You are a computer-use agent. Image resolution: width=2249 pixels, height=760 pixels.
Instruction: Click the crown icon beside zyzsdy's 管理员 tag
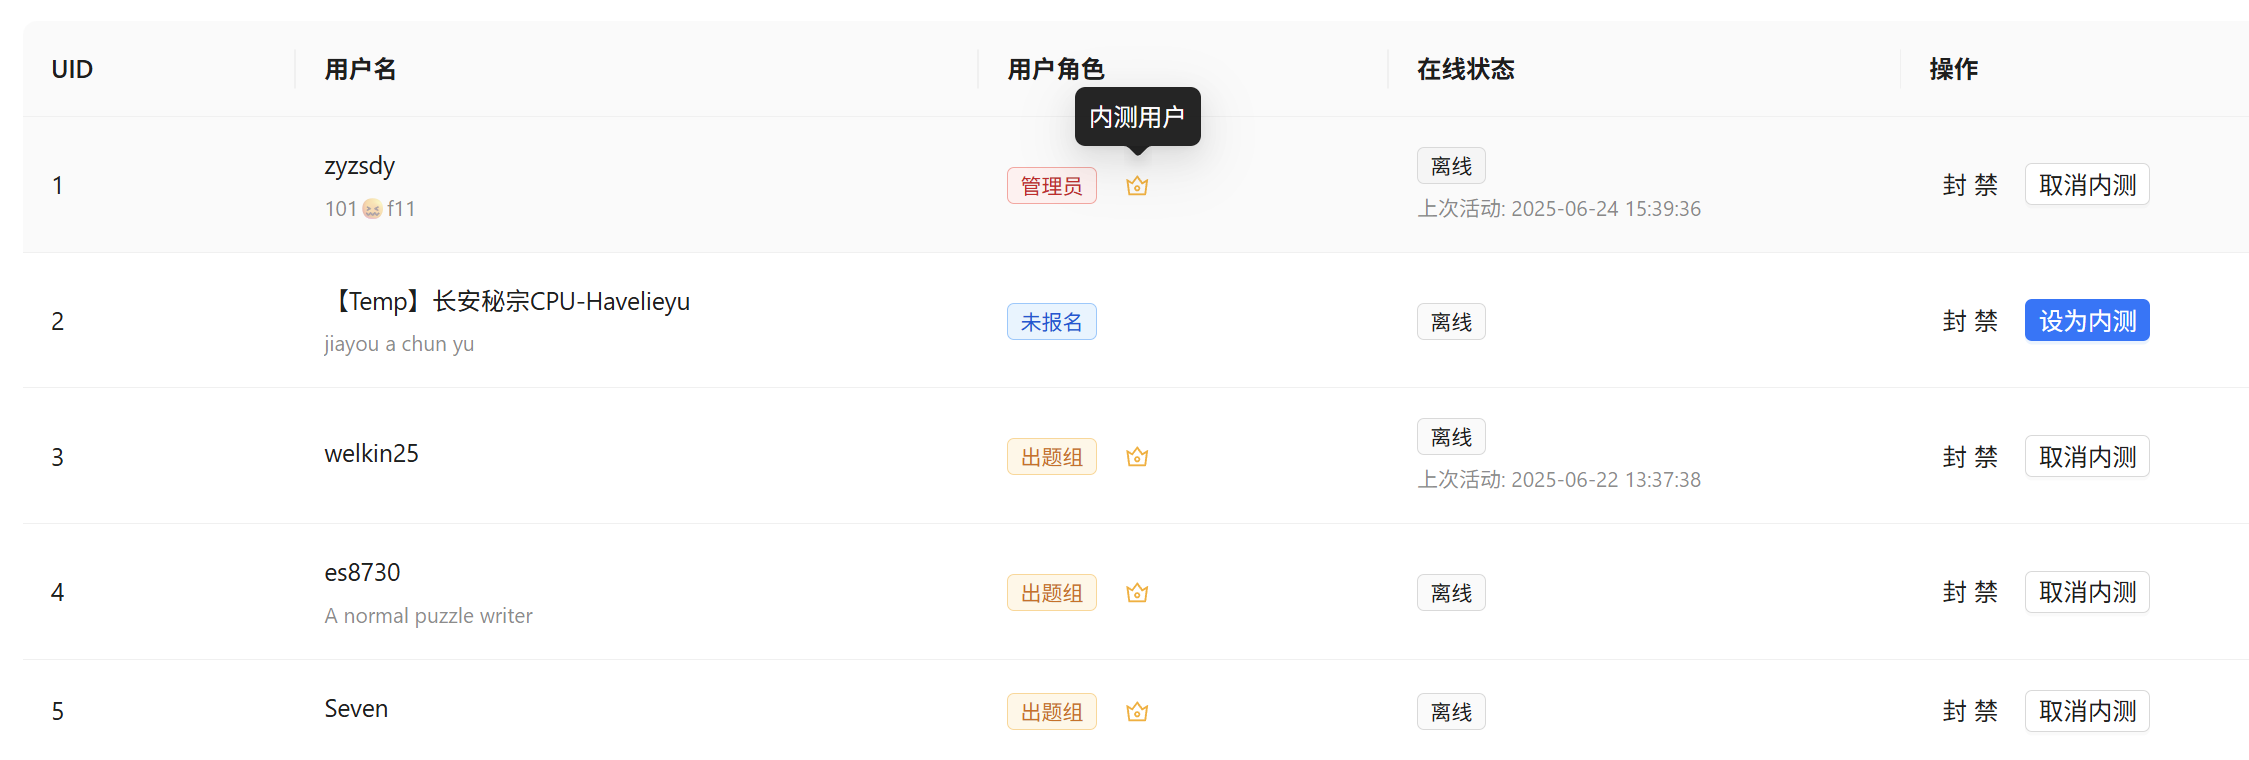tap(1137, 186)
